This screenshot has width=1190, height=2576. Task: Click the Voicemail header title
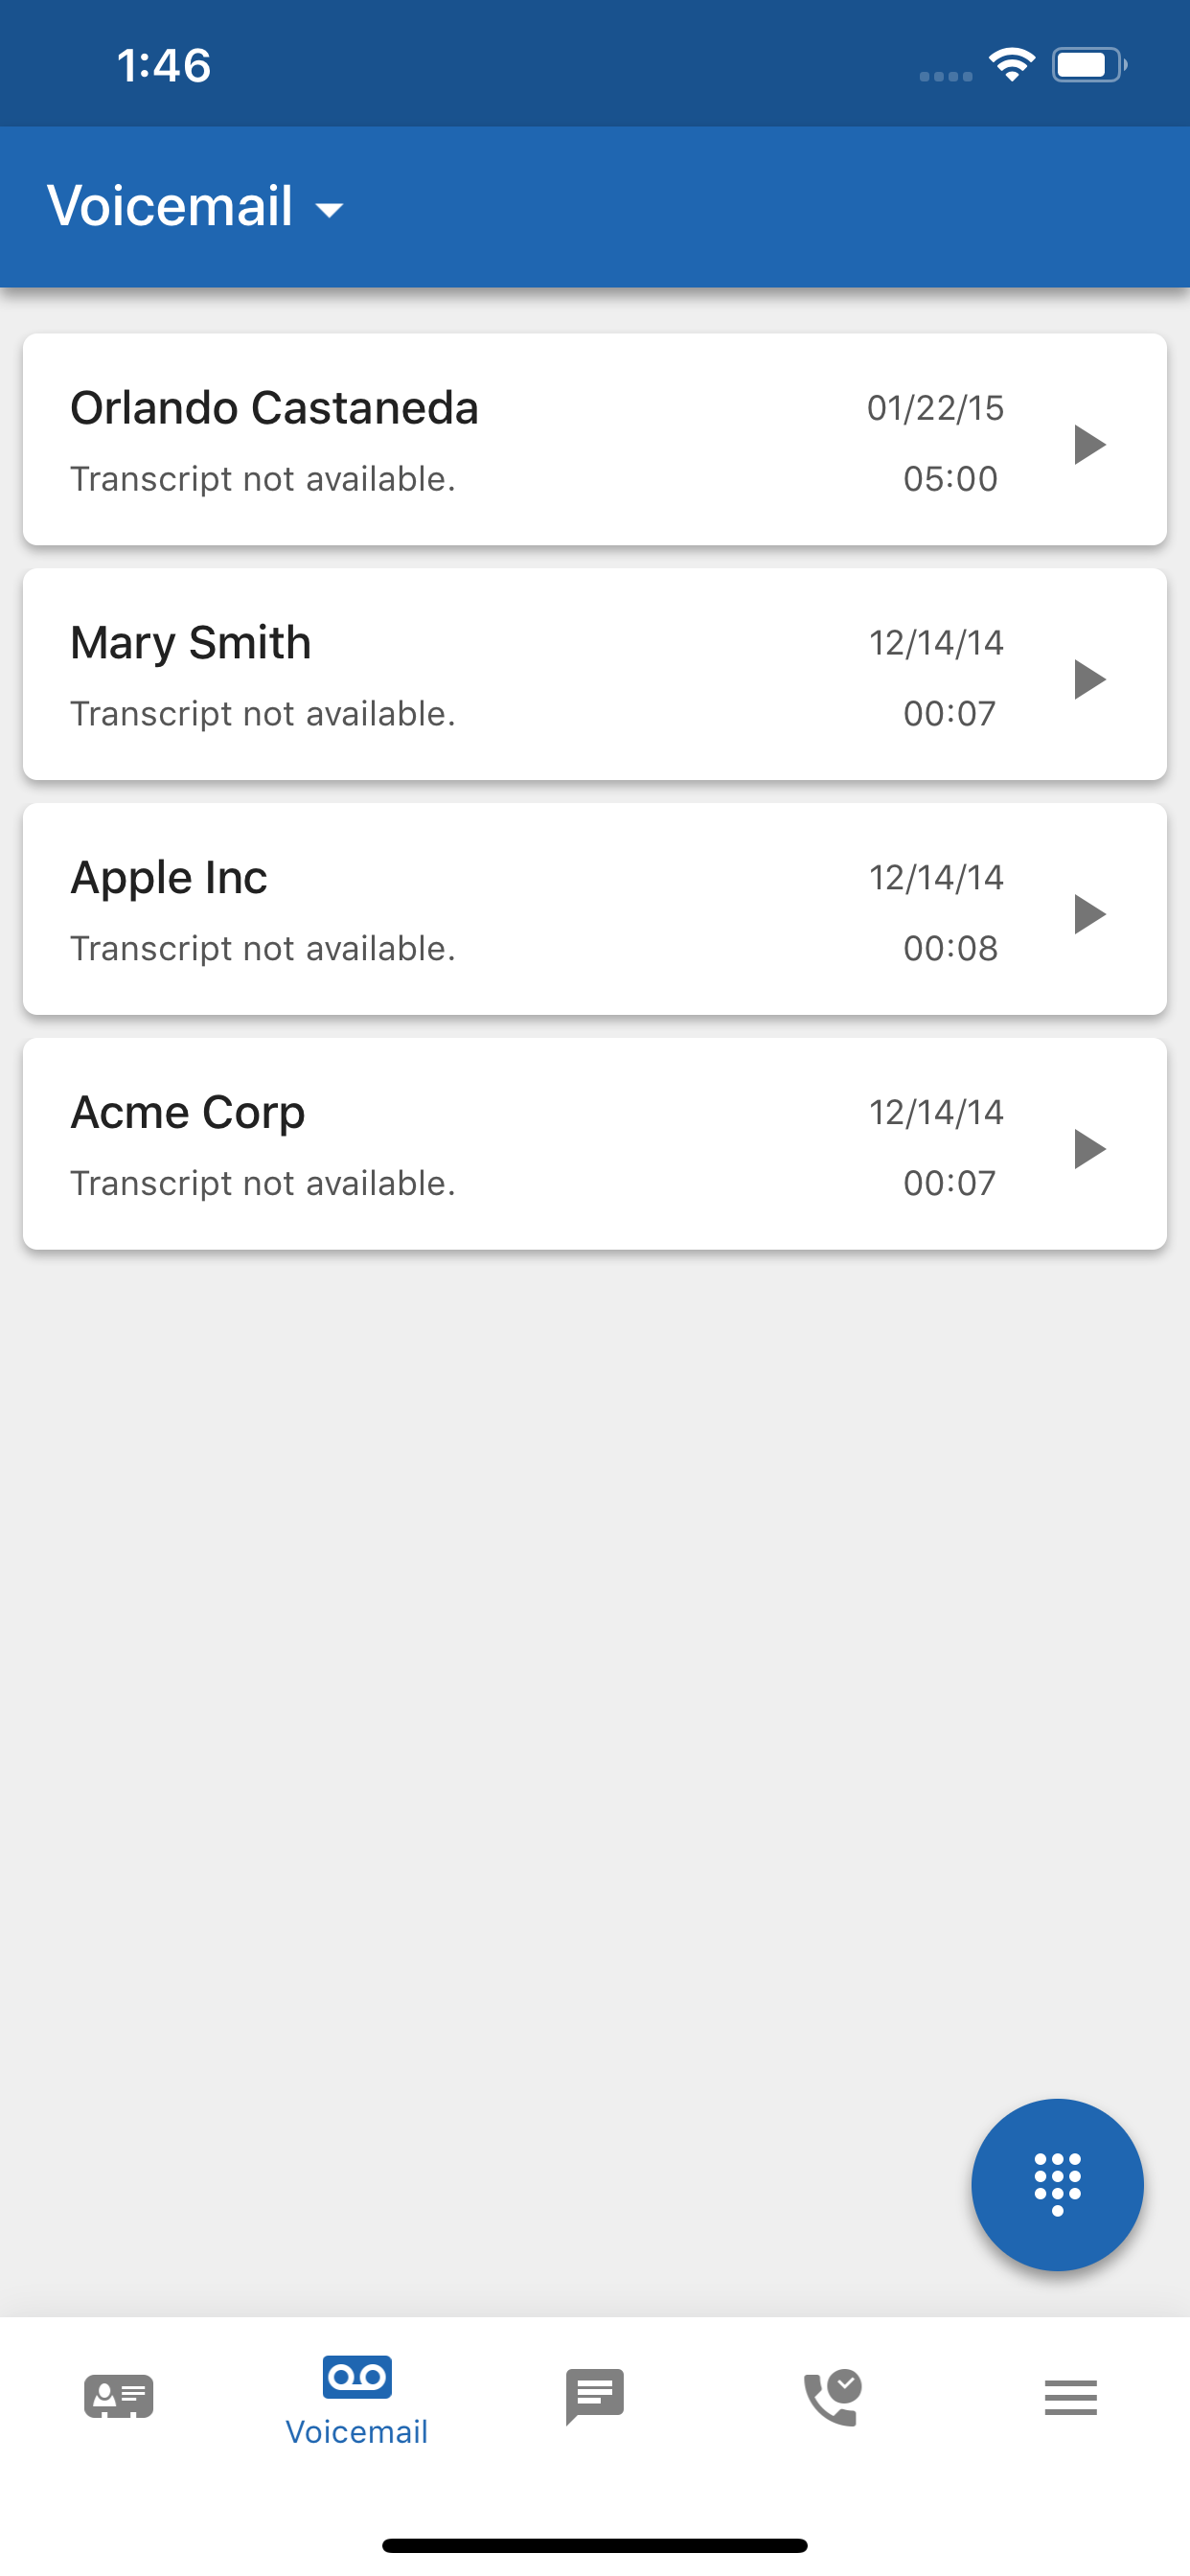[170, 206]
